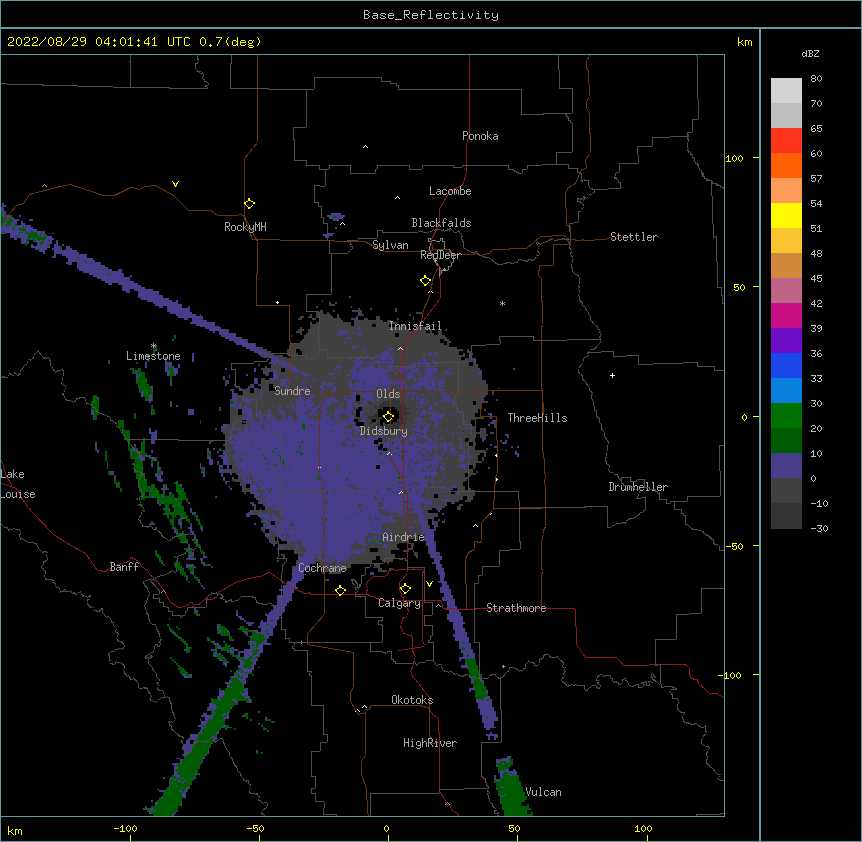Click the HighRiver label
The height and width of the screenshot is (842, 862).
click(430, 743)
